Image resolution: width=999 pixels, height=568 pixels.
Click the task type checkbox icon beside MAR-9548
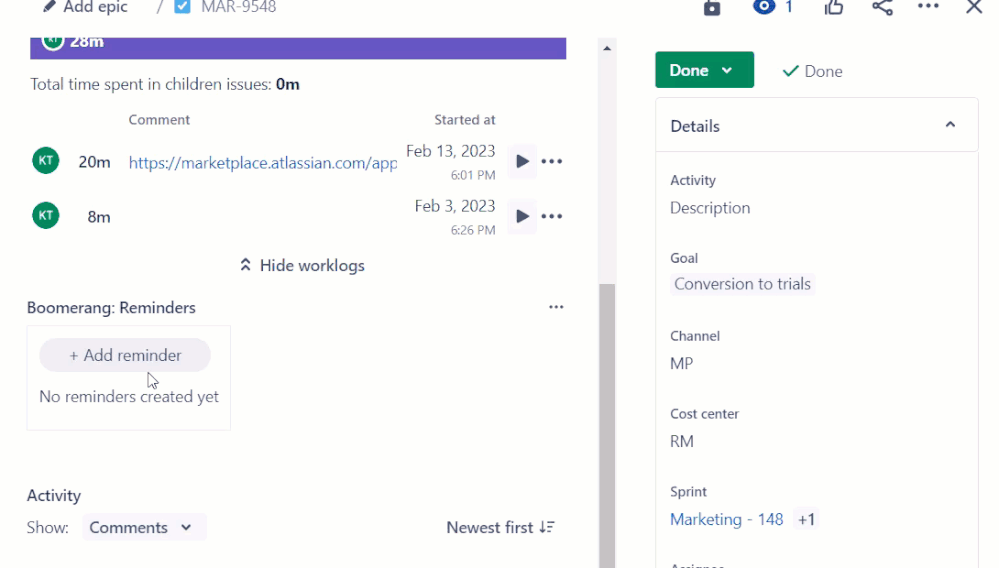click(x=182, y=6)
